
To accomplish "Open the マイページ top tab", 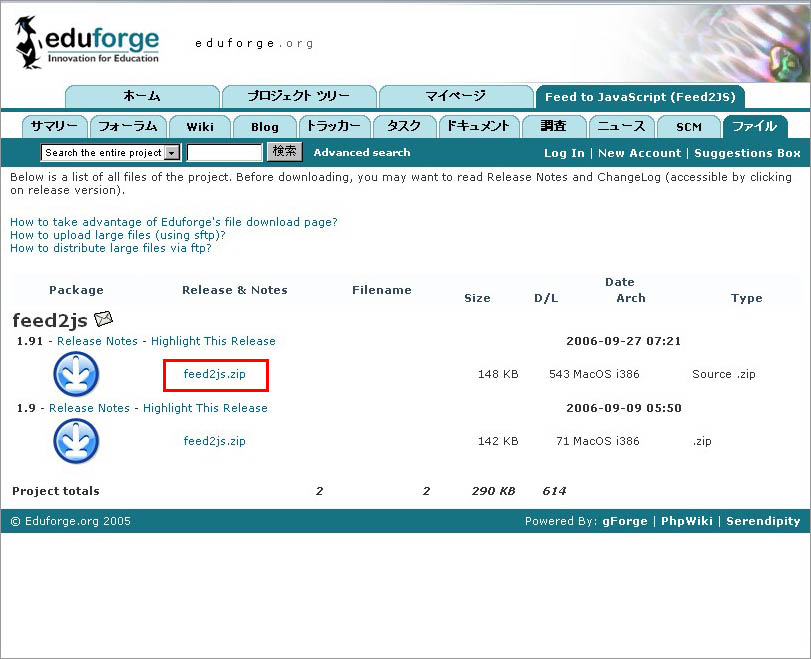I will (x=456, y=97).
